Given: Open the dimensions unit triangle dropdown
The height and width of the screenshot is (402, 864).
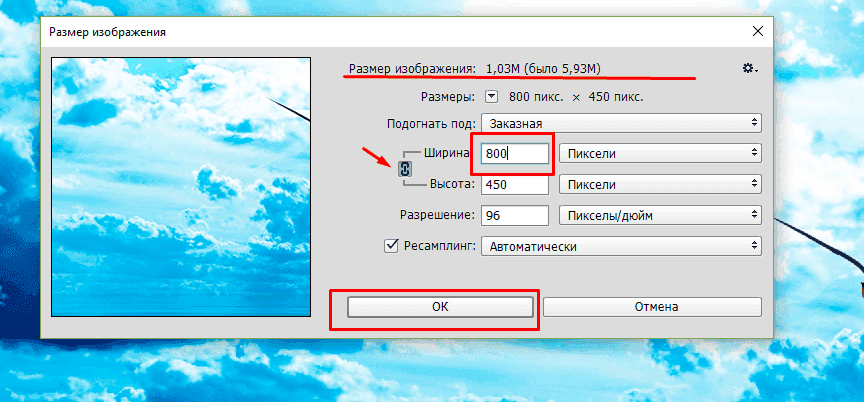Looking at the screenshot, I should click(x=492, y=97).
